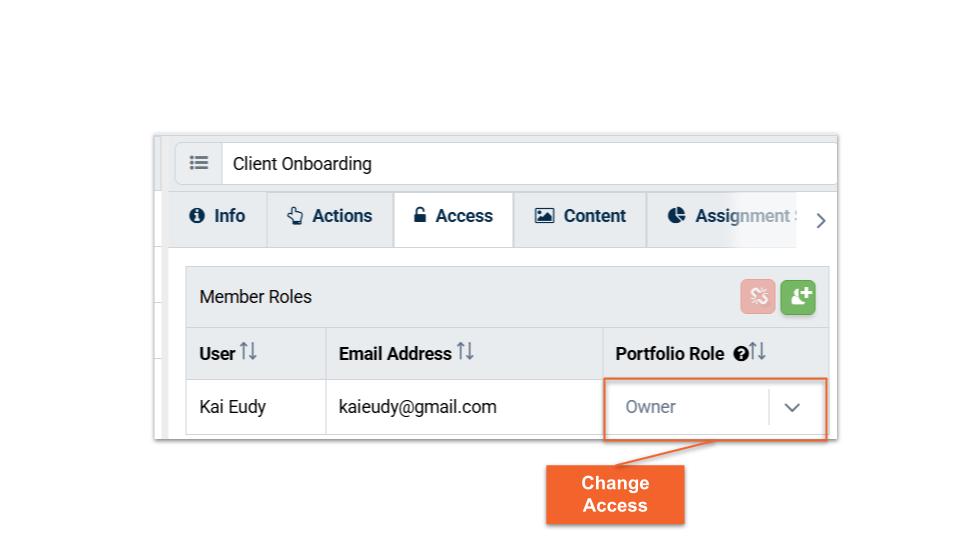This screenshot has height=540, width=960.
Task: Sort by Email Address column arrows
Action: [465, 352]
